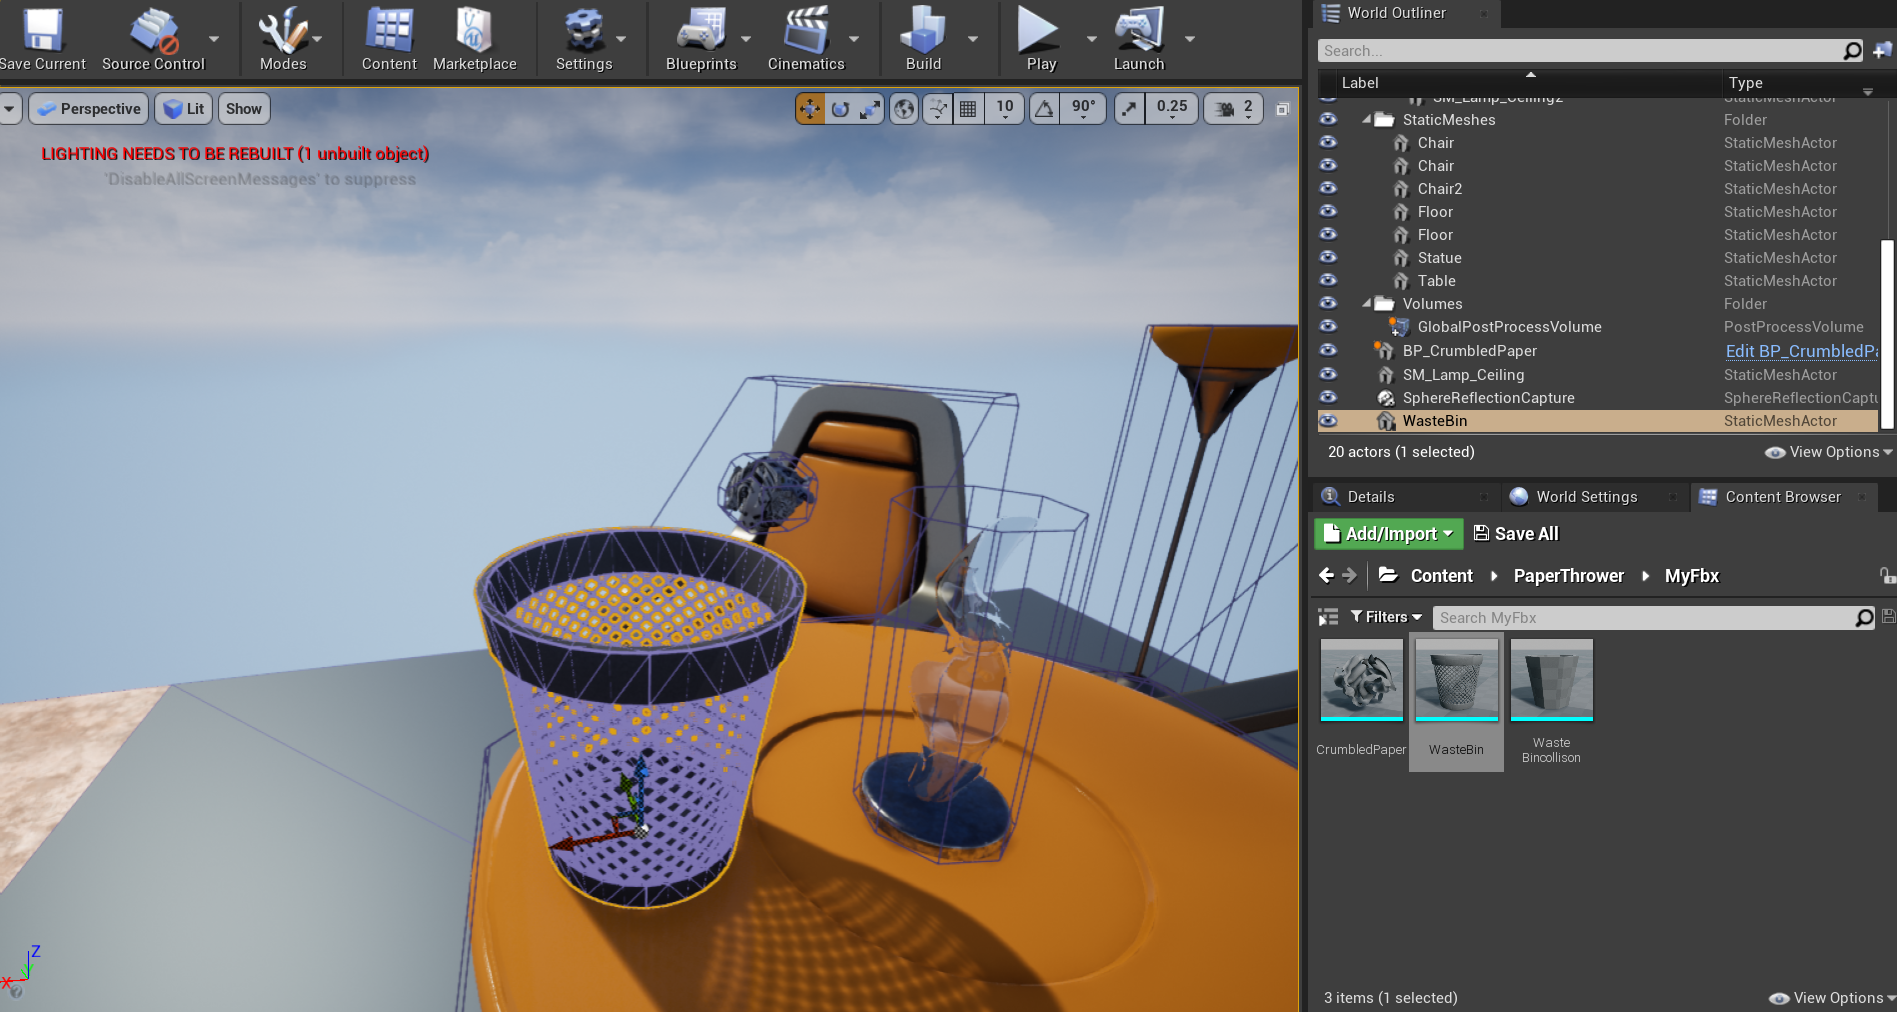Toggle surface snapping icon in viewport
Screen dimensions: 1897x1012
(x=937, y=109)
